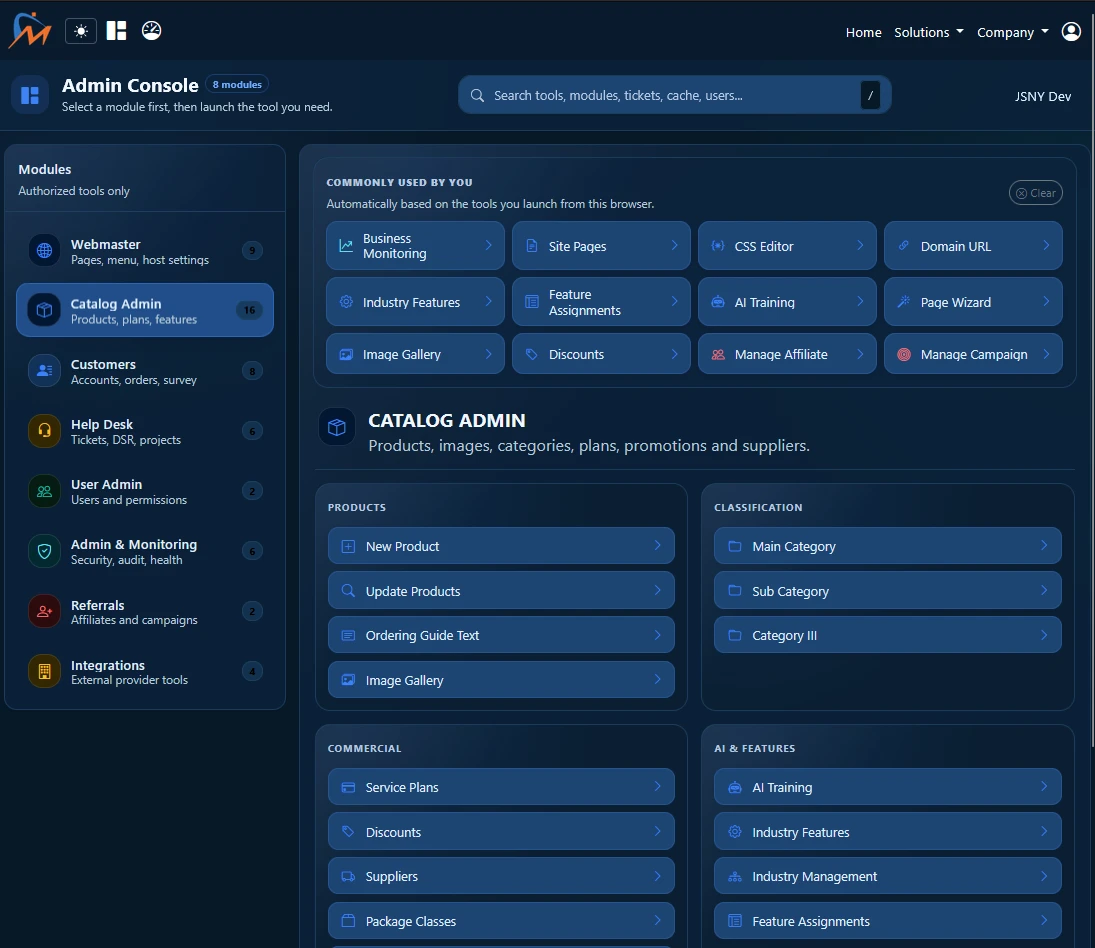Click the Update Products magnifier icon
This screenshot has width=1095, height=948.
348,591
